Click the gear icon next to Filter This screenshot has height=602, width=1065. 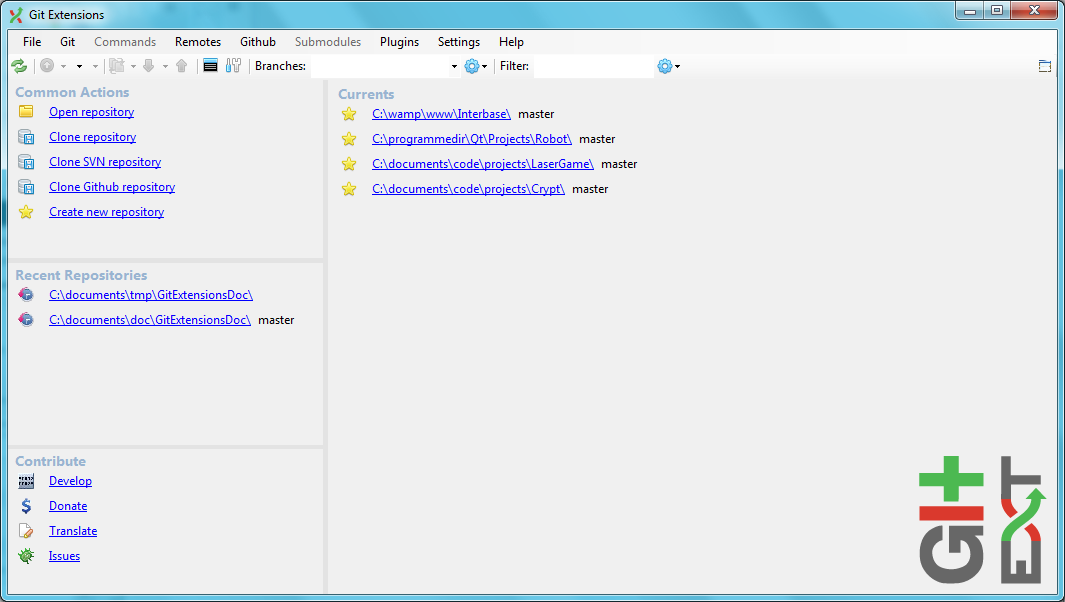[x=664, y=66]
